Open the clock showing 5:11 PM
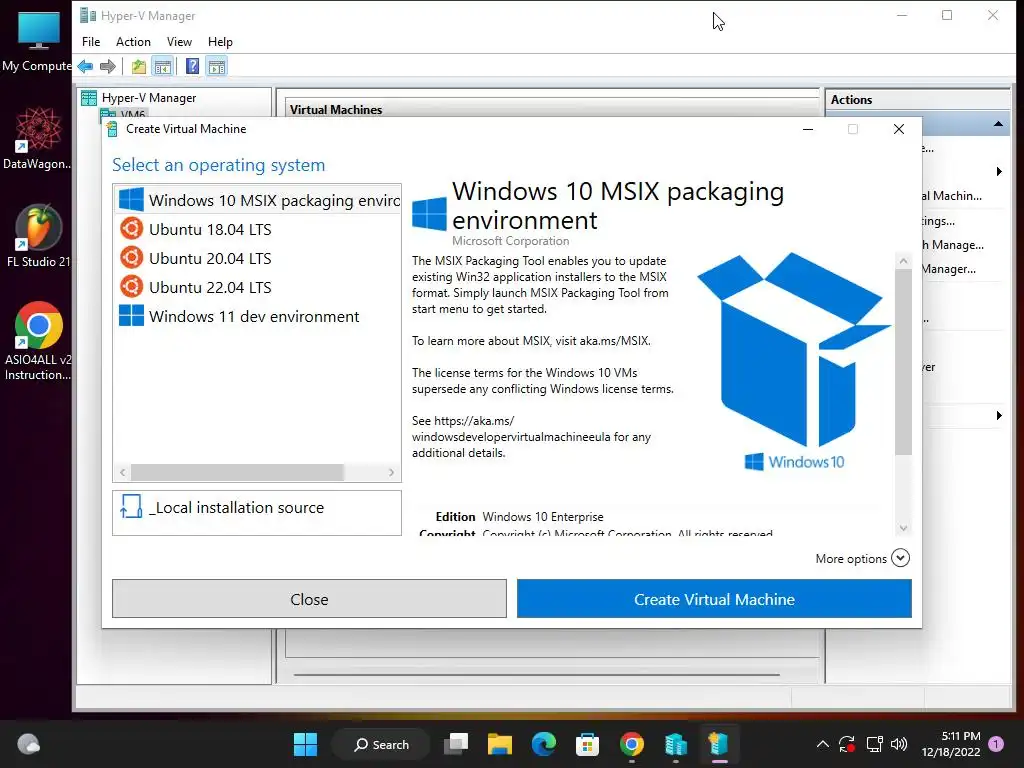Viewport: 1024px width, 768px height. (x=951, y=744)
